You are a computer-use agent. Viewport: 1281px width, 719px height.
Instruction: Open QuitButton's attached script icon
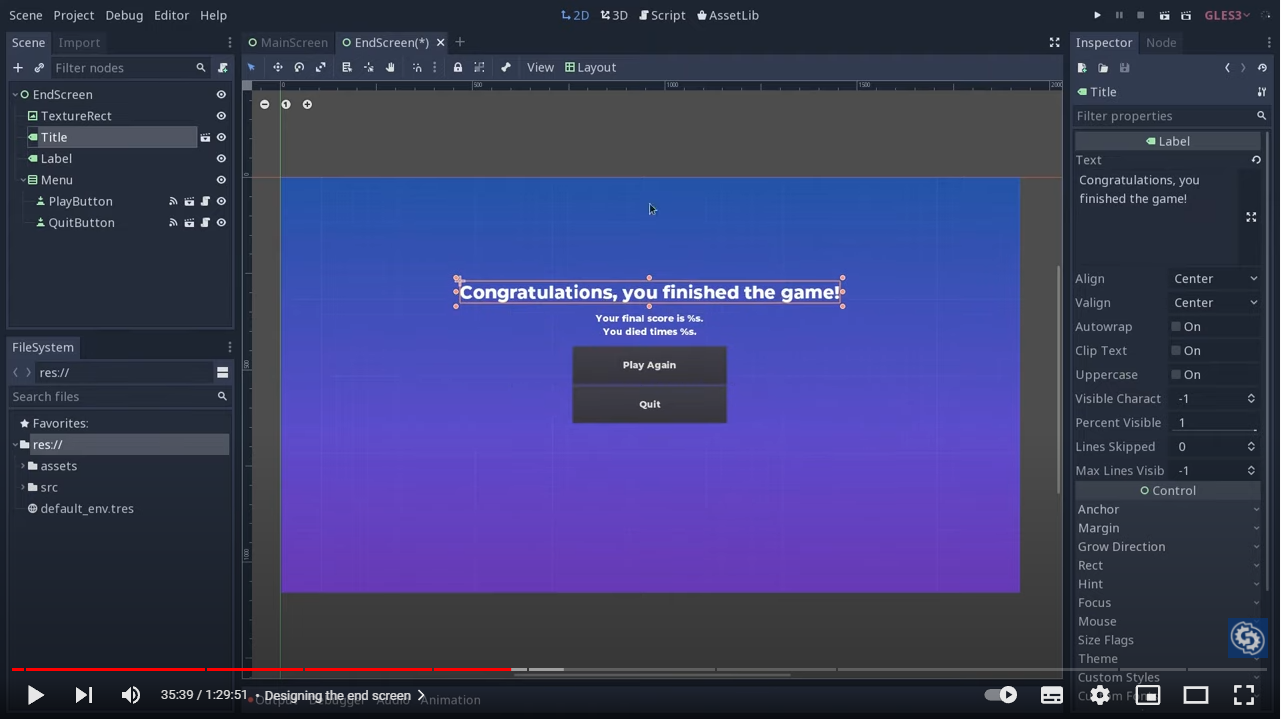[205, 222]
